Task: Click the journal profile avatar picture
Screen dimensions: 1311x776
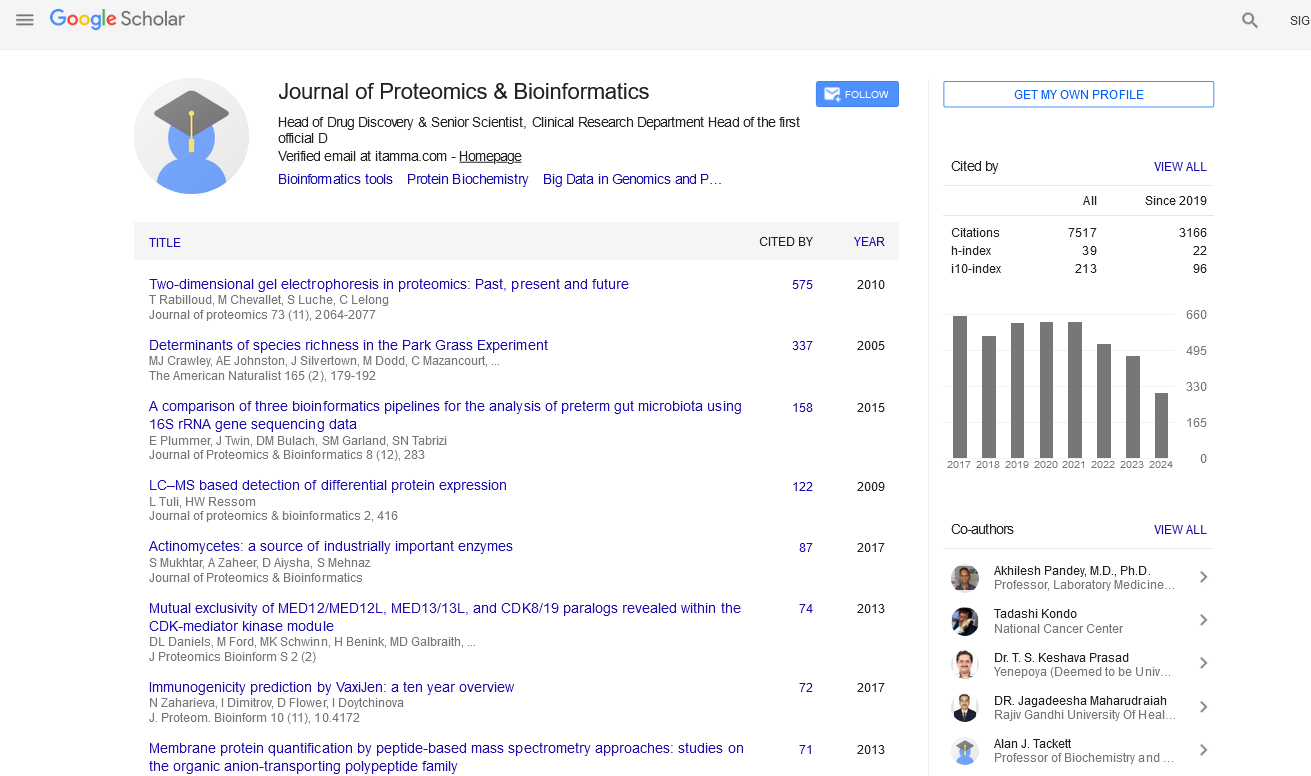Action: pyautogui.click(x=191, y=136)
